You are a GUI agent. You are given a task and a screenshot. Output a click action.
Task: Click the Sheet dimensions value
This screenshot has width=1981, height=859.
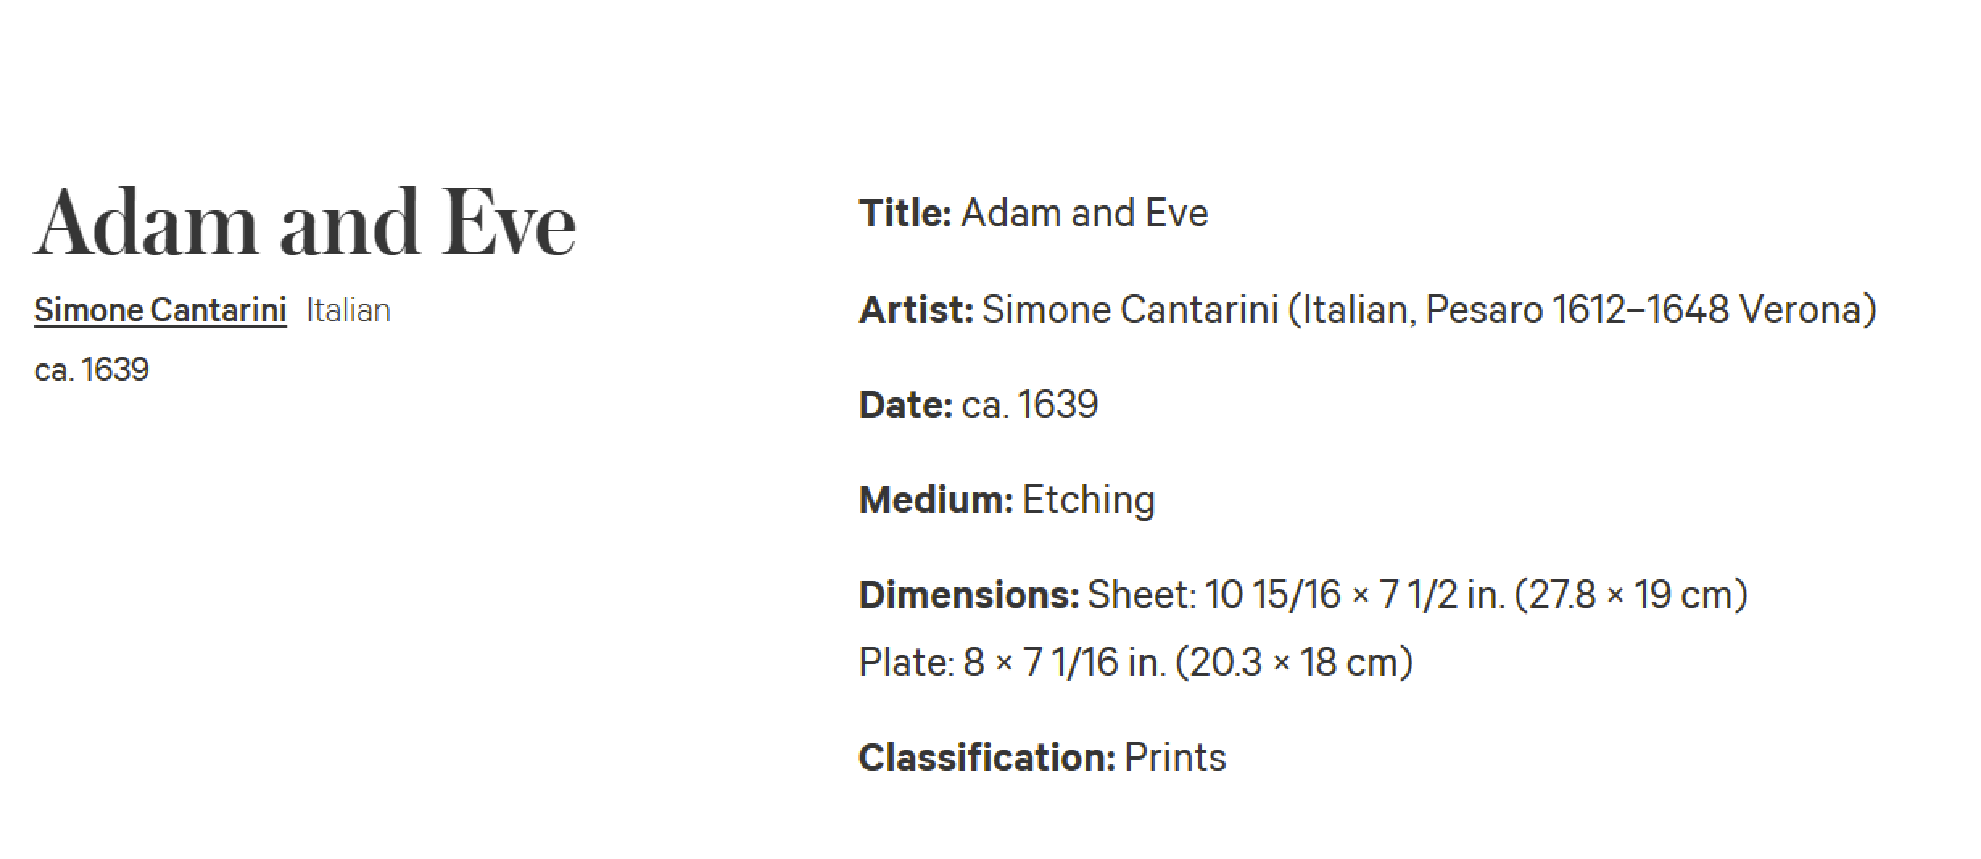tap(1418, 594)
